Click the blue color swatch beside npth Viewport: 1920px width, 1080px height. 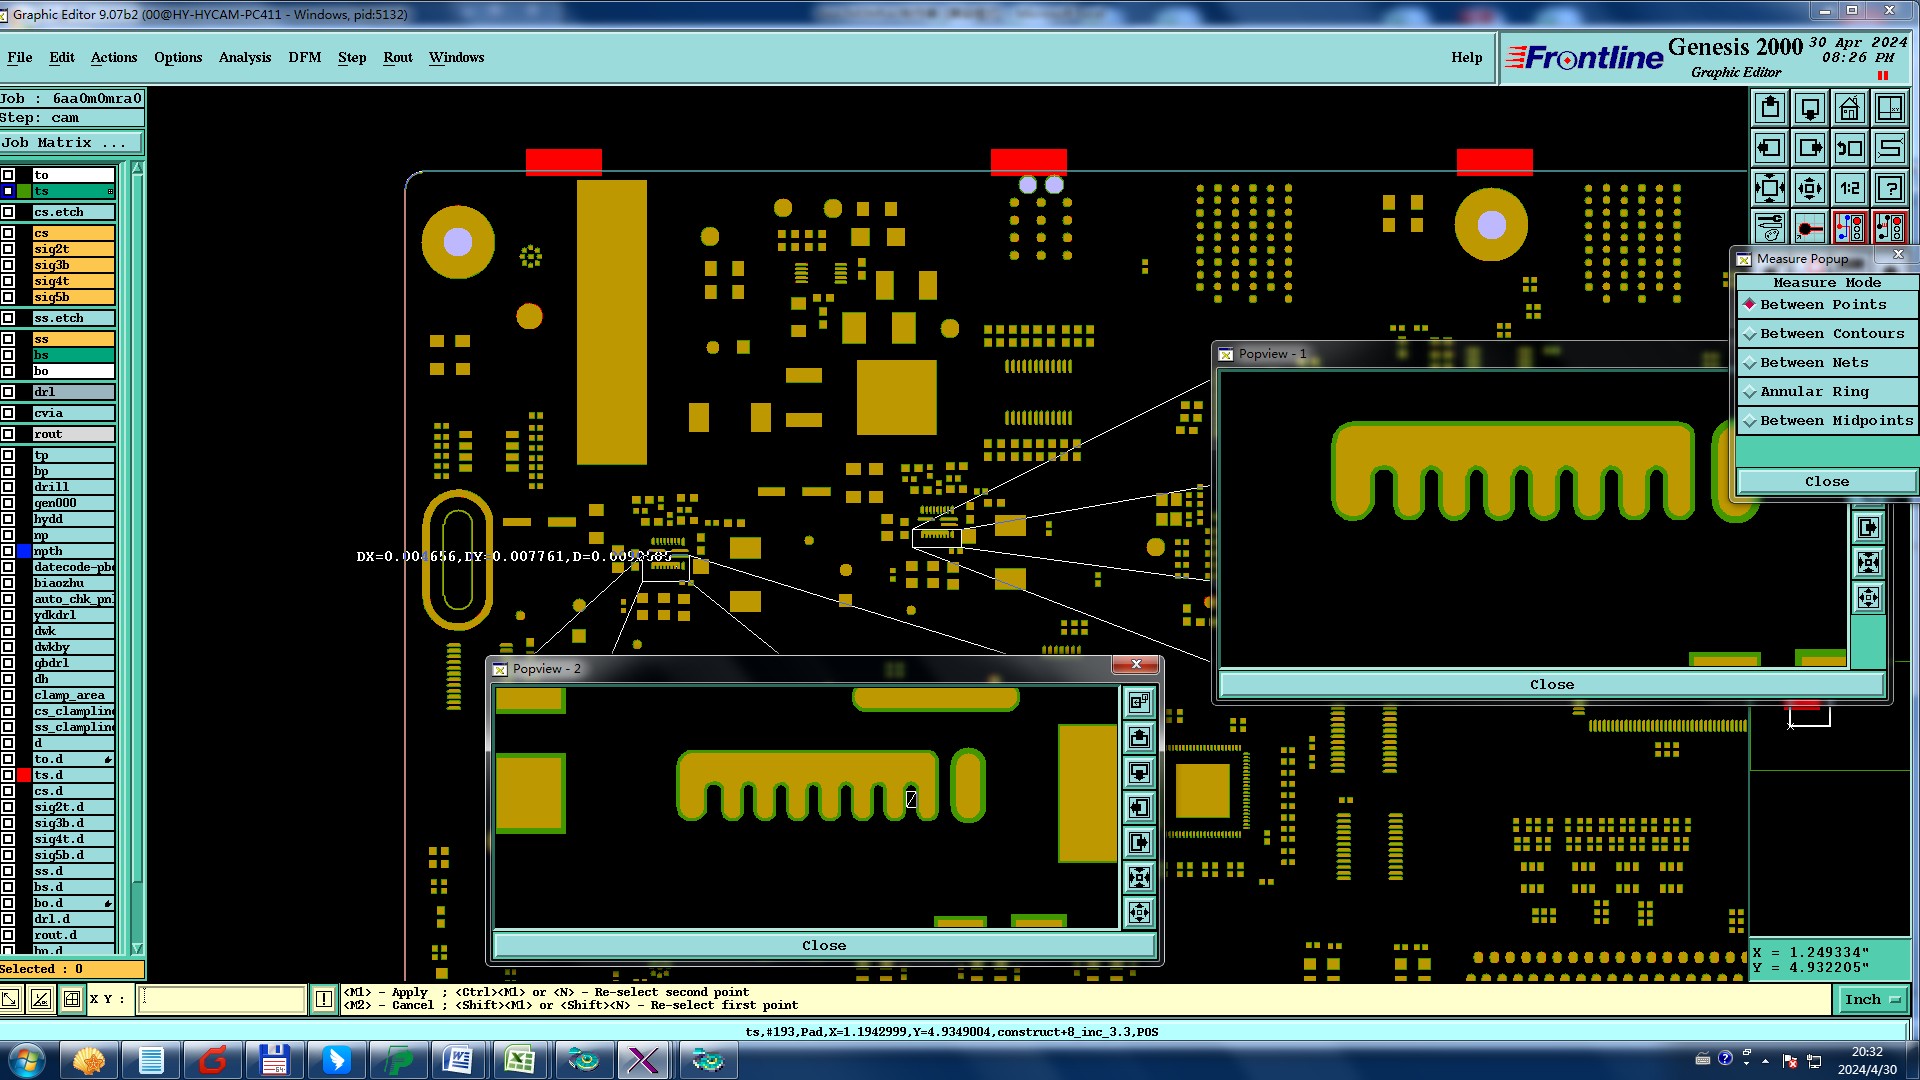pos(24,551)
